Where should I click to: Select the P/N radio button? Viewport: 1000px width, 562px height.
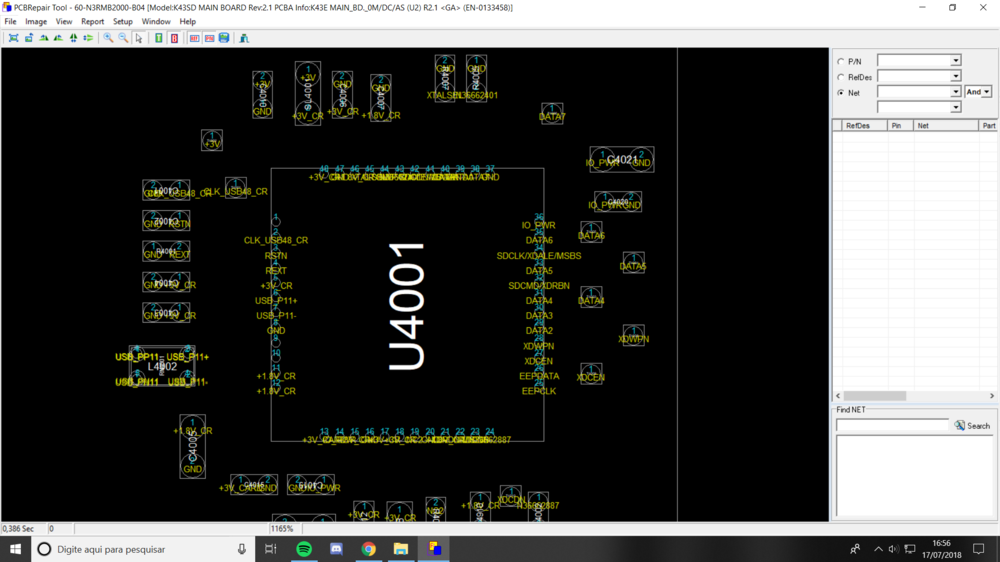(840, 62)
